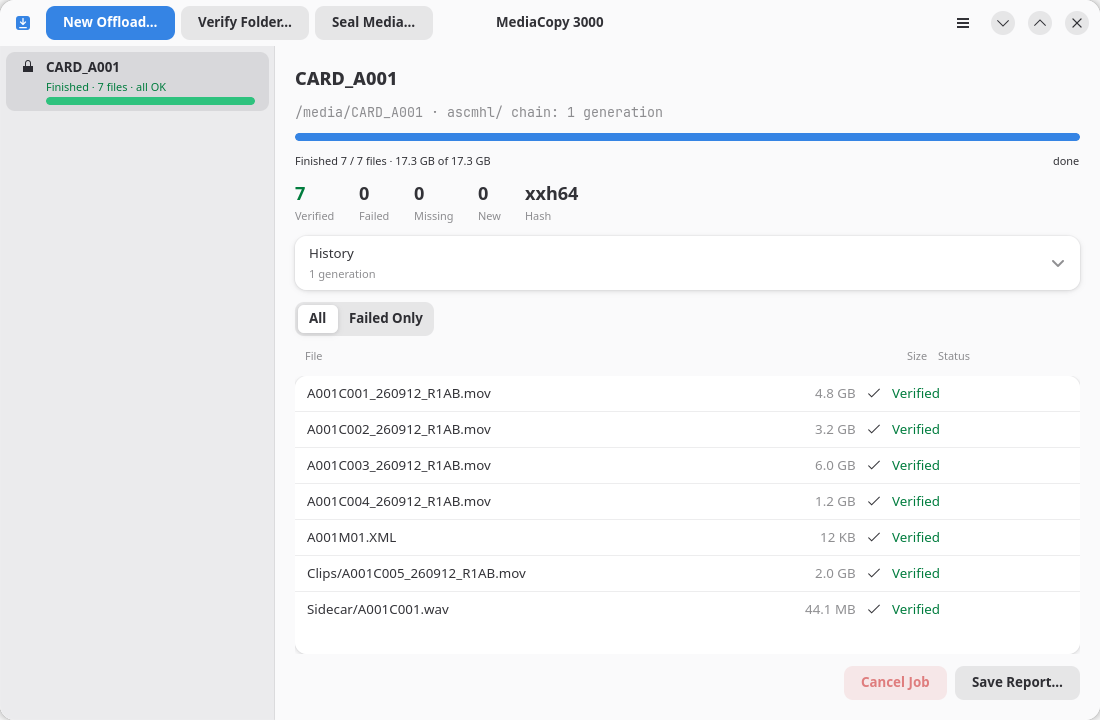Click the /media/CARD_A001 path text
Image resolution: width=1100 pixels, height=720 pixels.
click(359, 112)
